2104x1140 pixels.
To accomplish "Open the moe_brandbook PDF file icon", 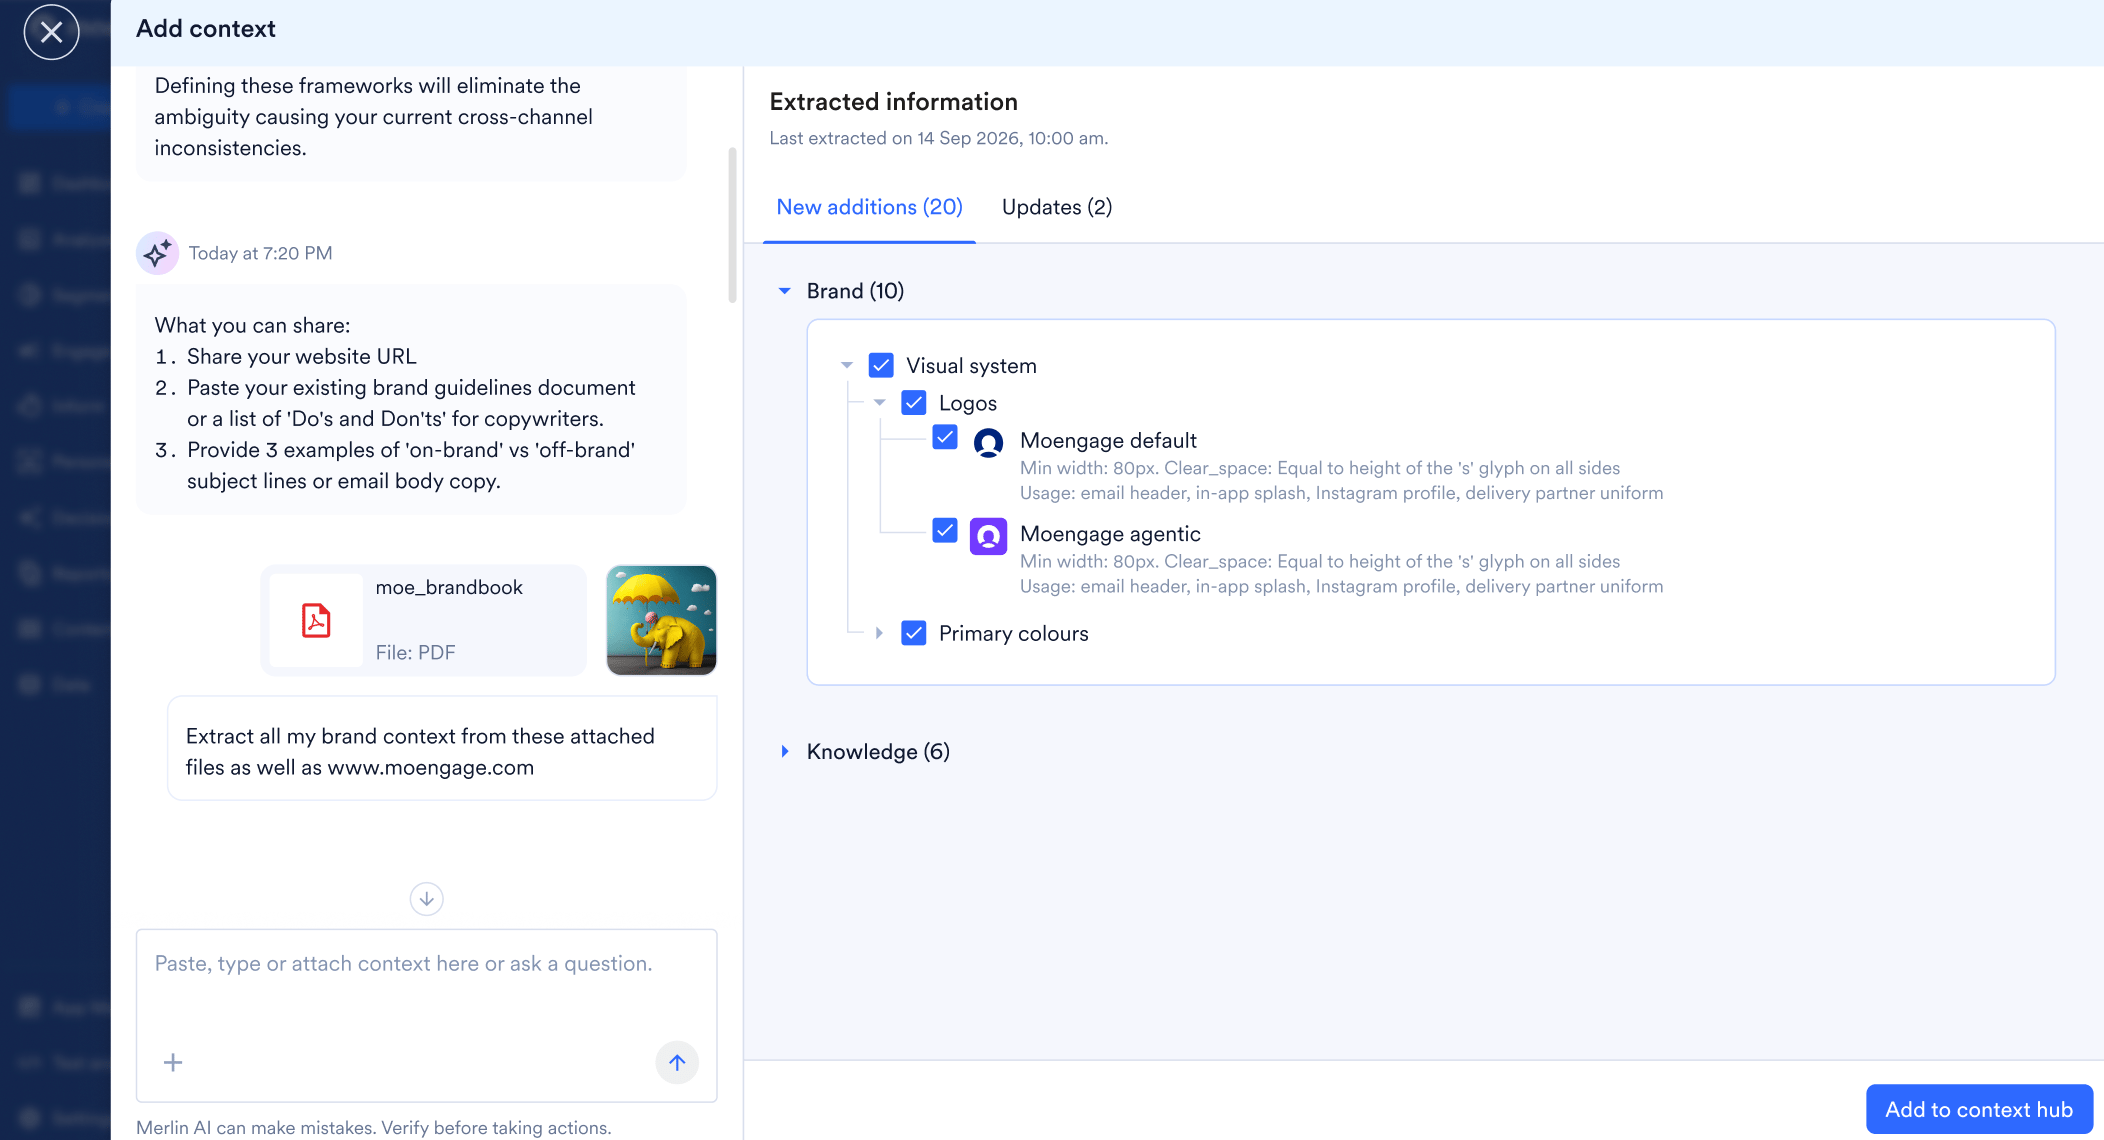I will tap(316, 620).
